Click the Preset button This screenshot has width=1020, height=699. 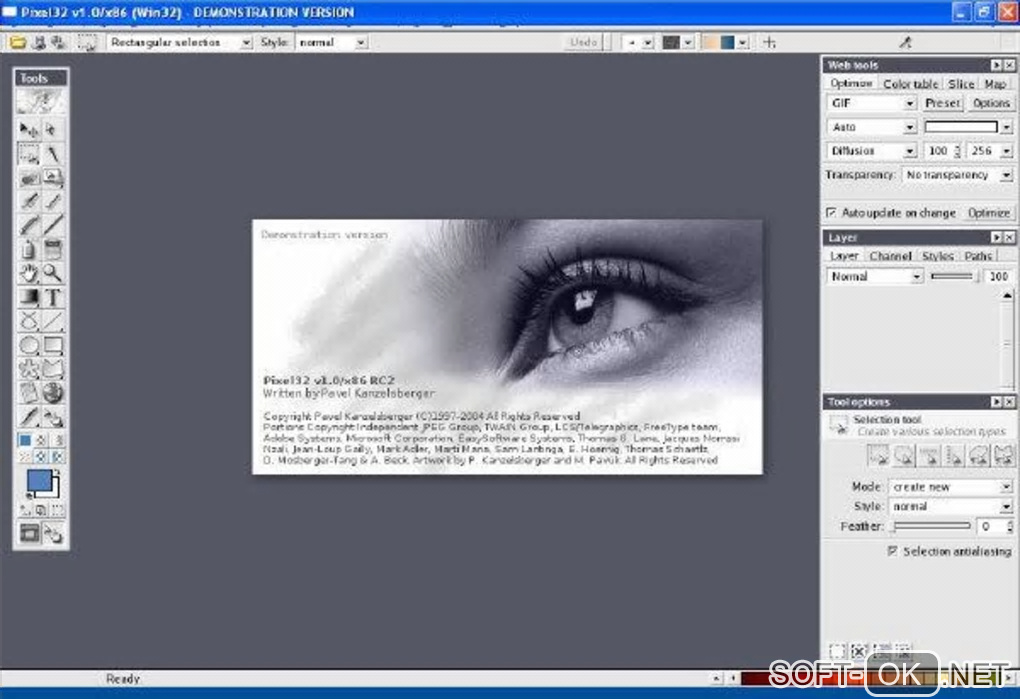[943, 103]
